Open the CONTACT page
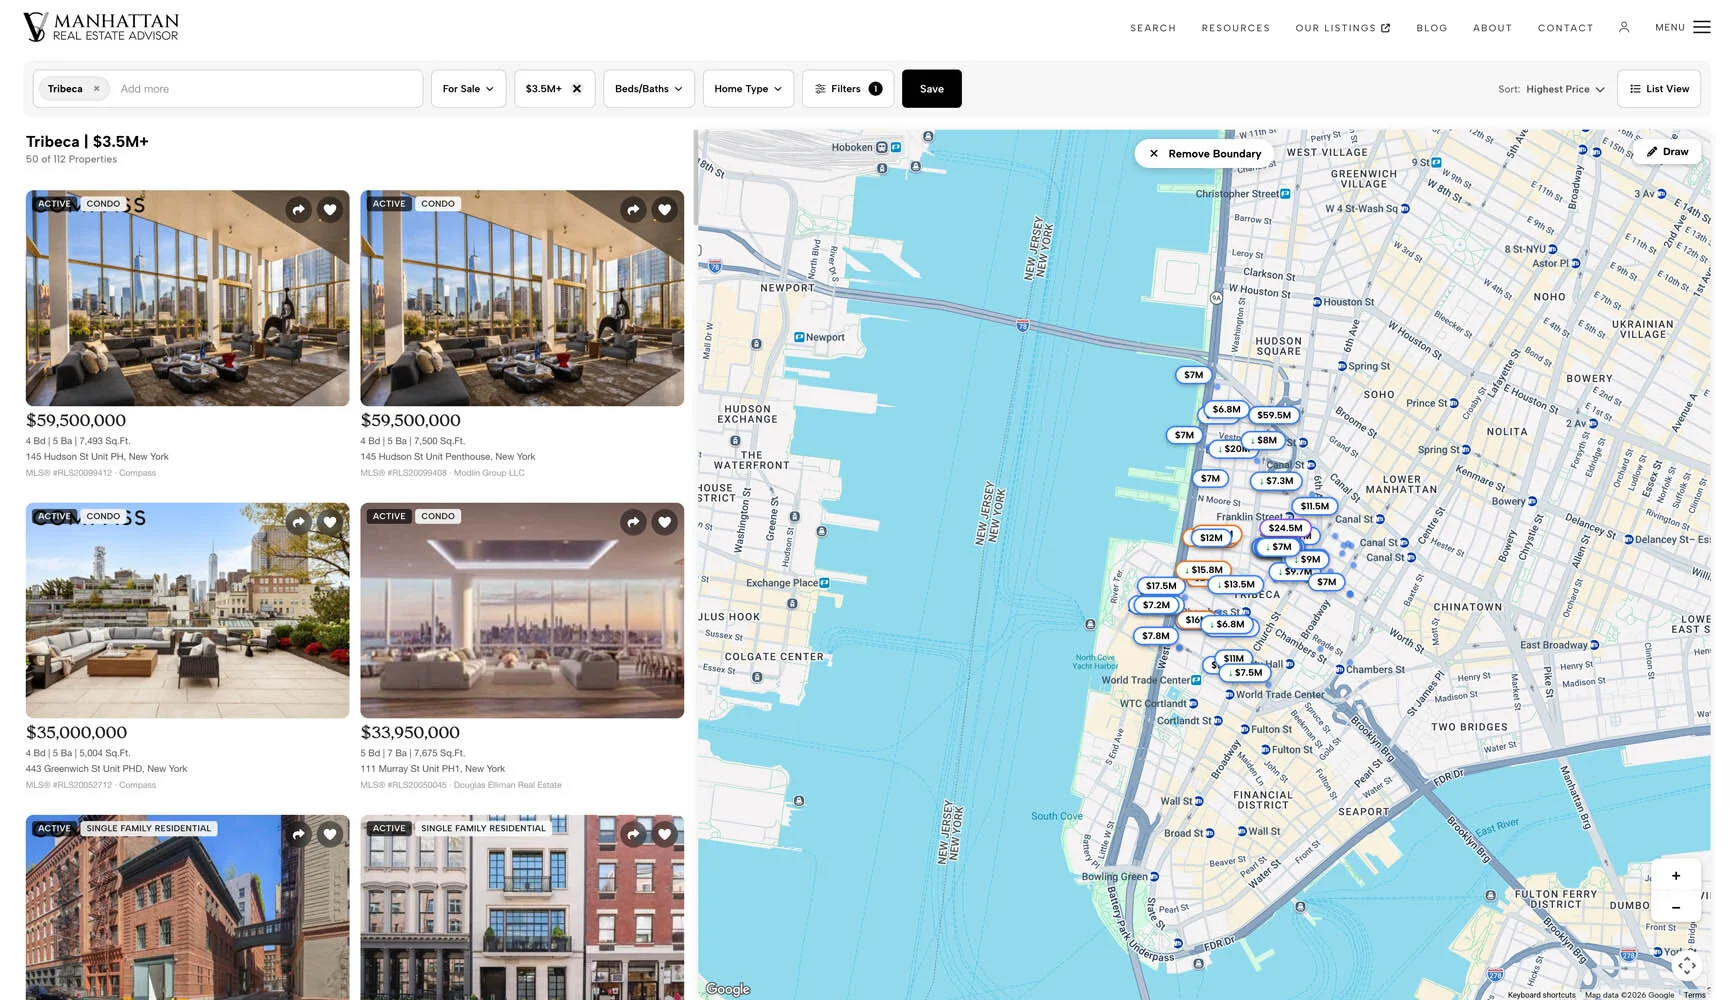 pos(1565,28)
